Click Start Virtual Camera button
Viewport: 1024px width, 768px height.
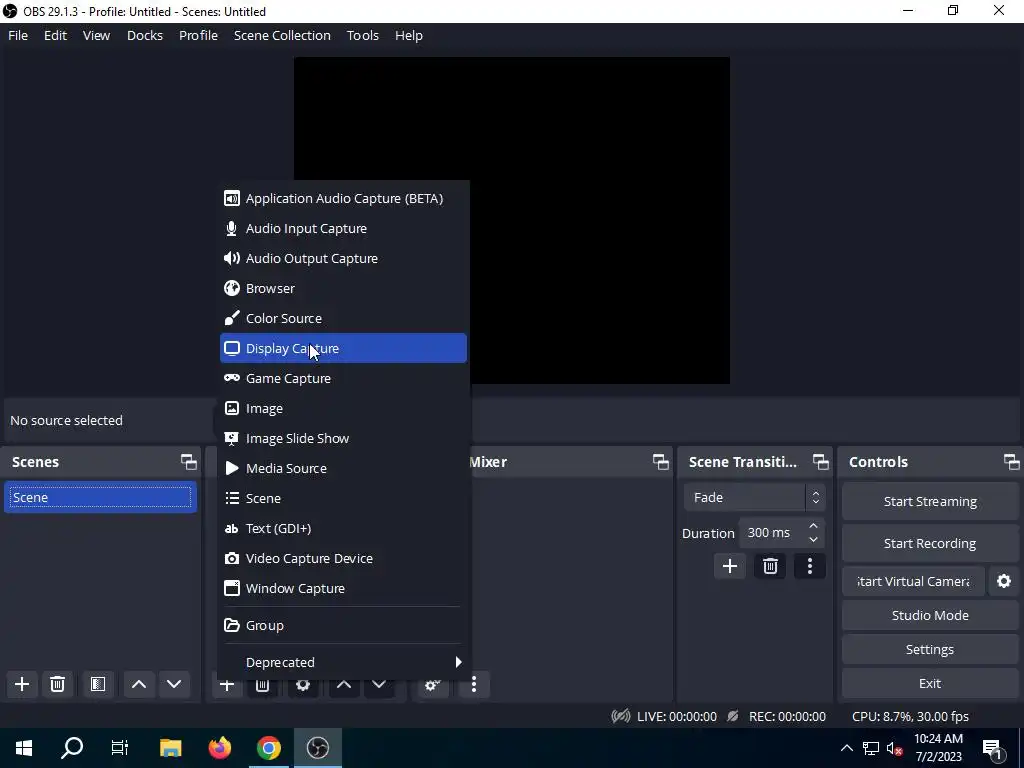pos(913,581)
